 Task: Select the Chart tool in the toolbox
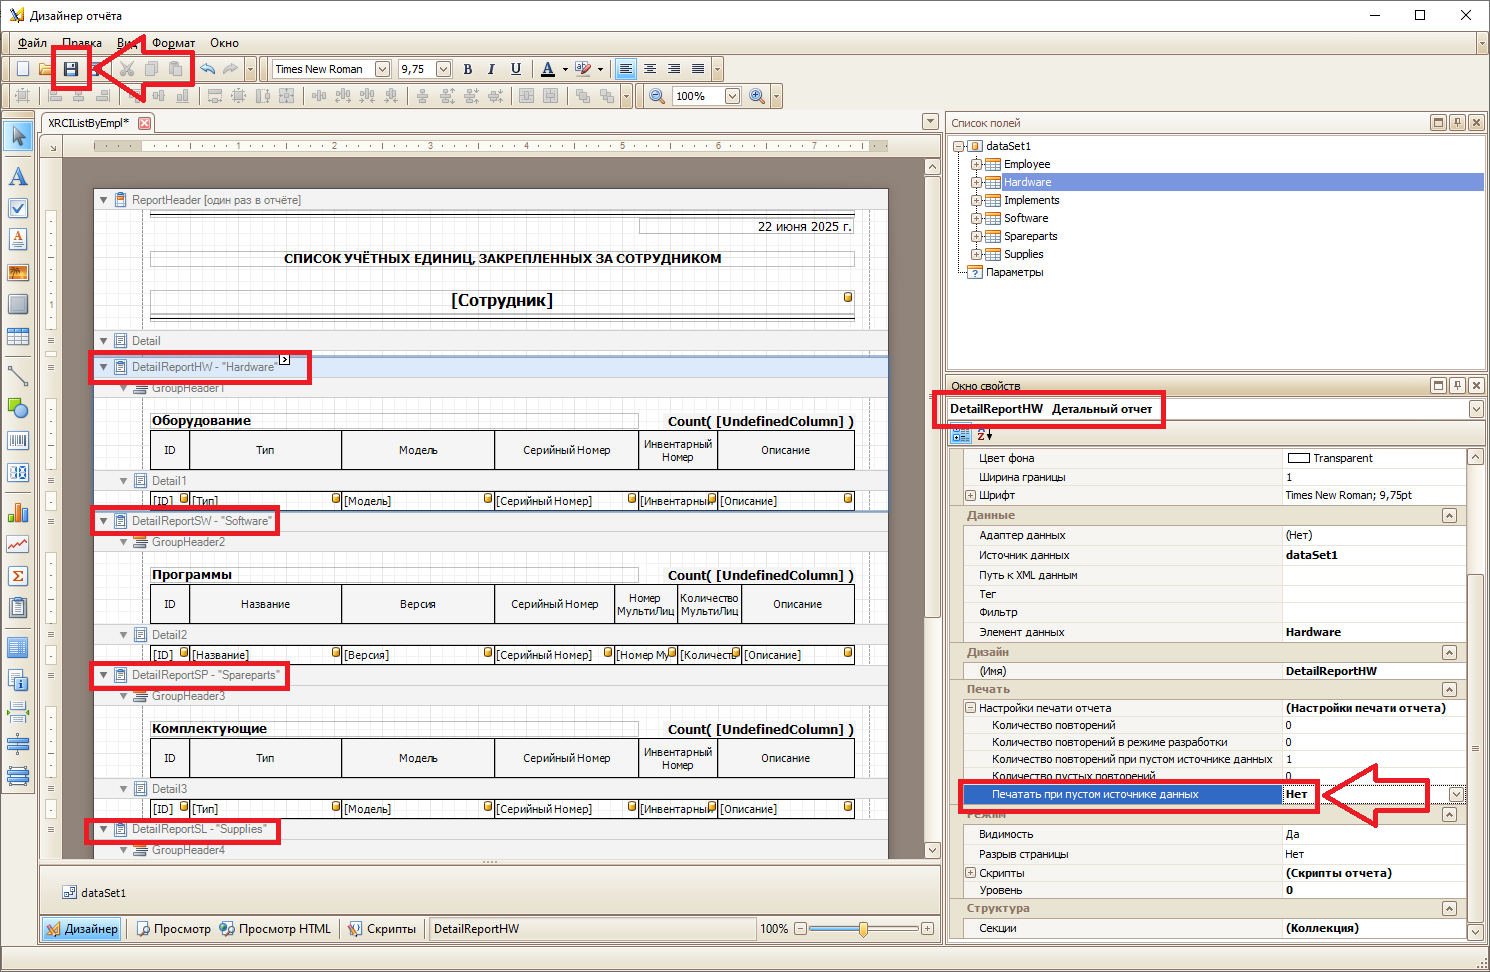tap(18, 512)
